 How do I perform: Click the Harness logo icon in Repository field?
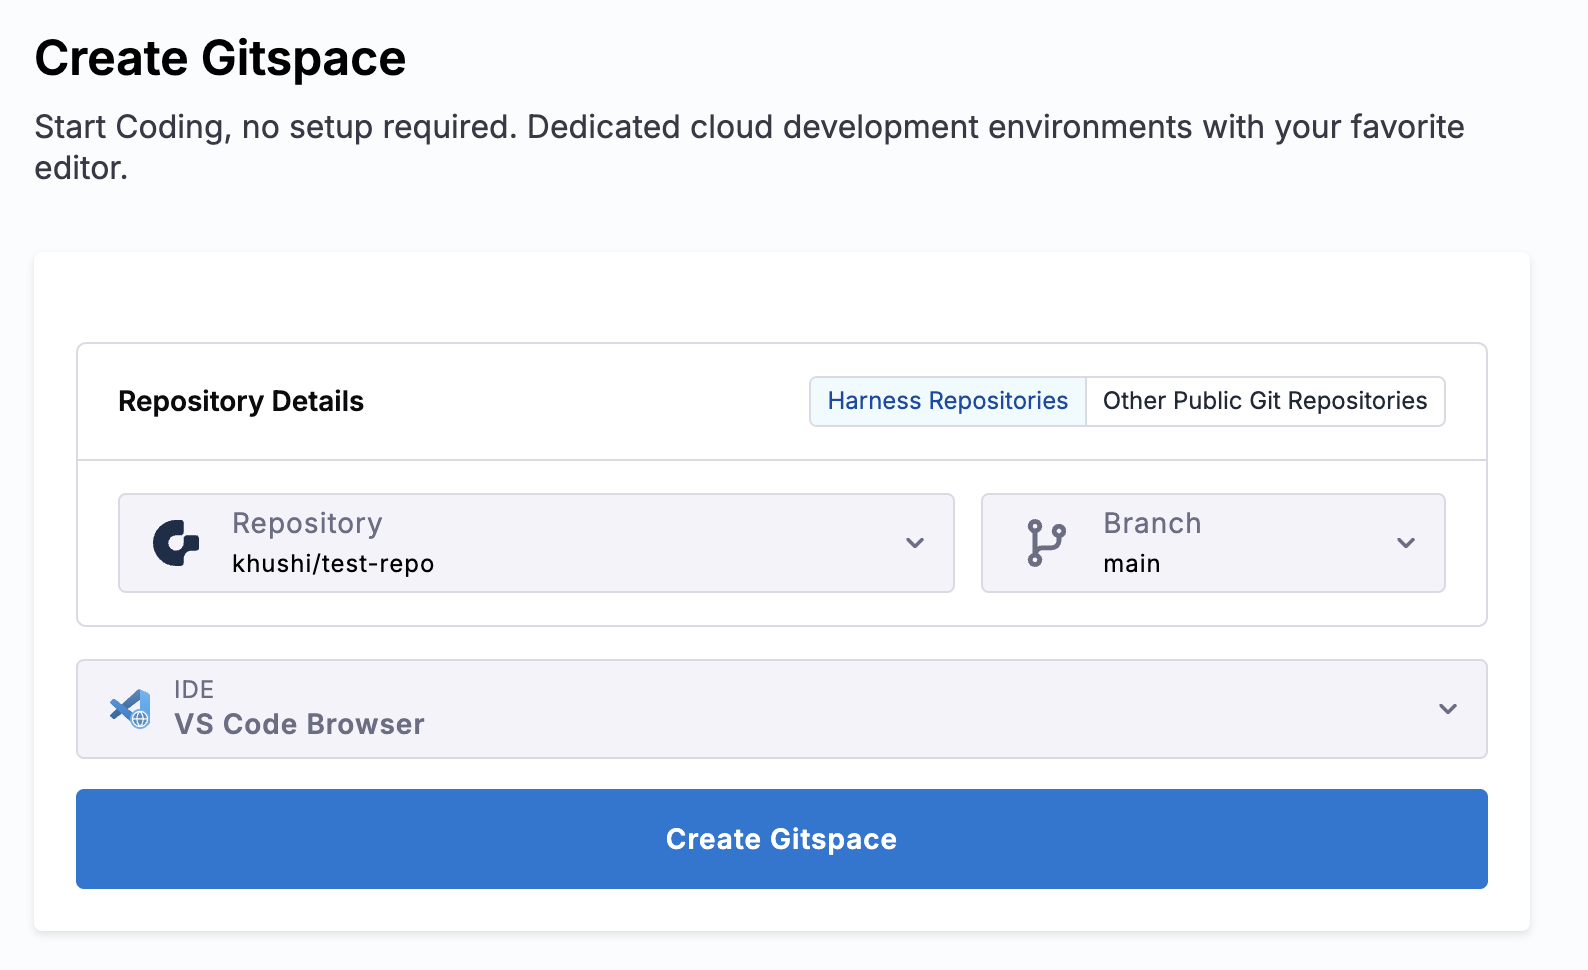coord(176,543)
